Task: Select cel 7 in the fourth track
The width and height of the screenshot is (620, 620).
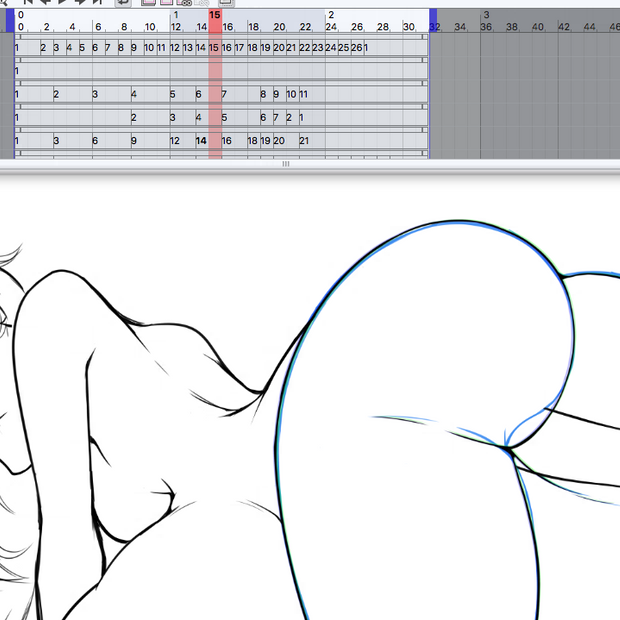Action: tap(276, 117)
